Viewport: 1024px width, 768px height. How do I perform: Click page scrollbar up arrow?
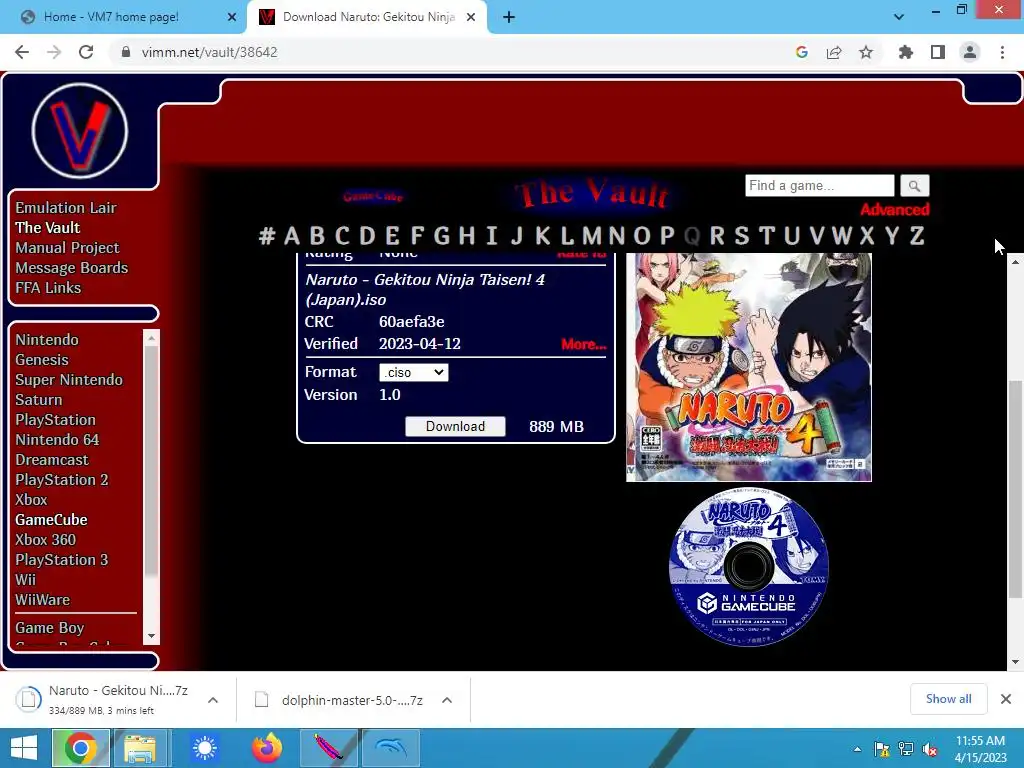pos(1015,262)
